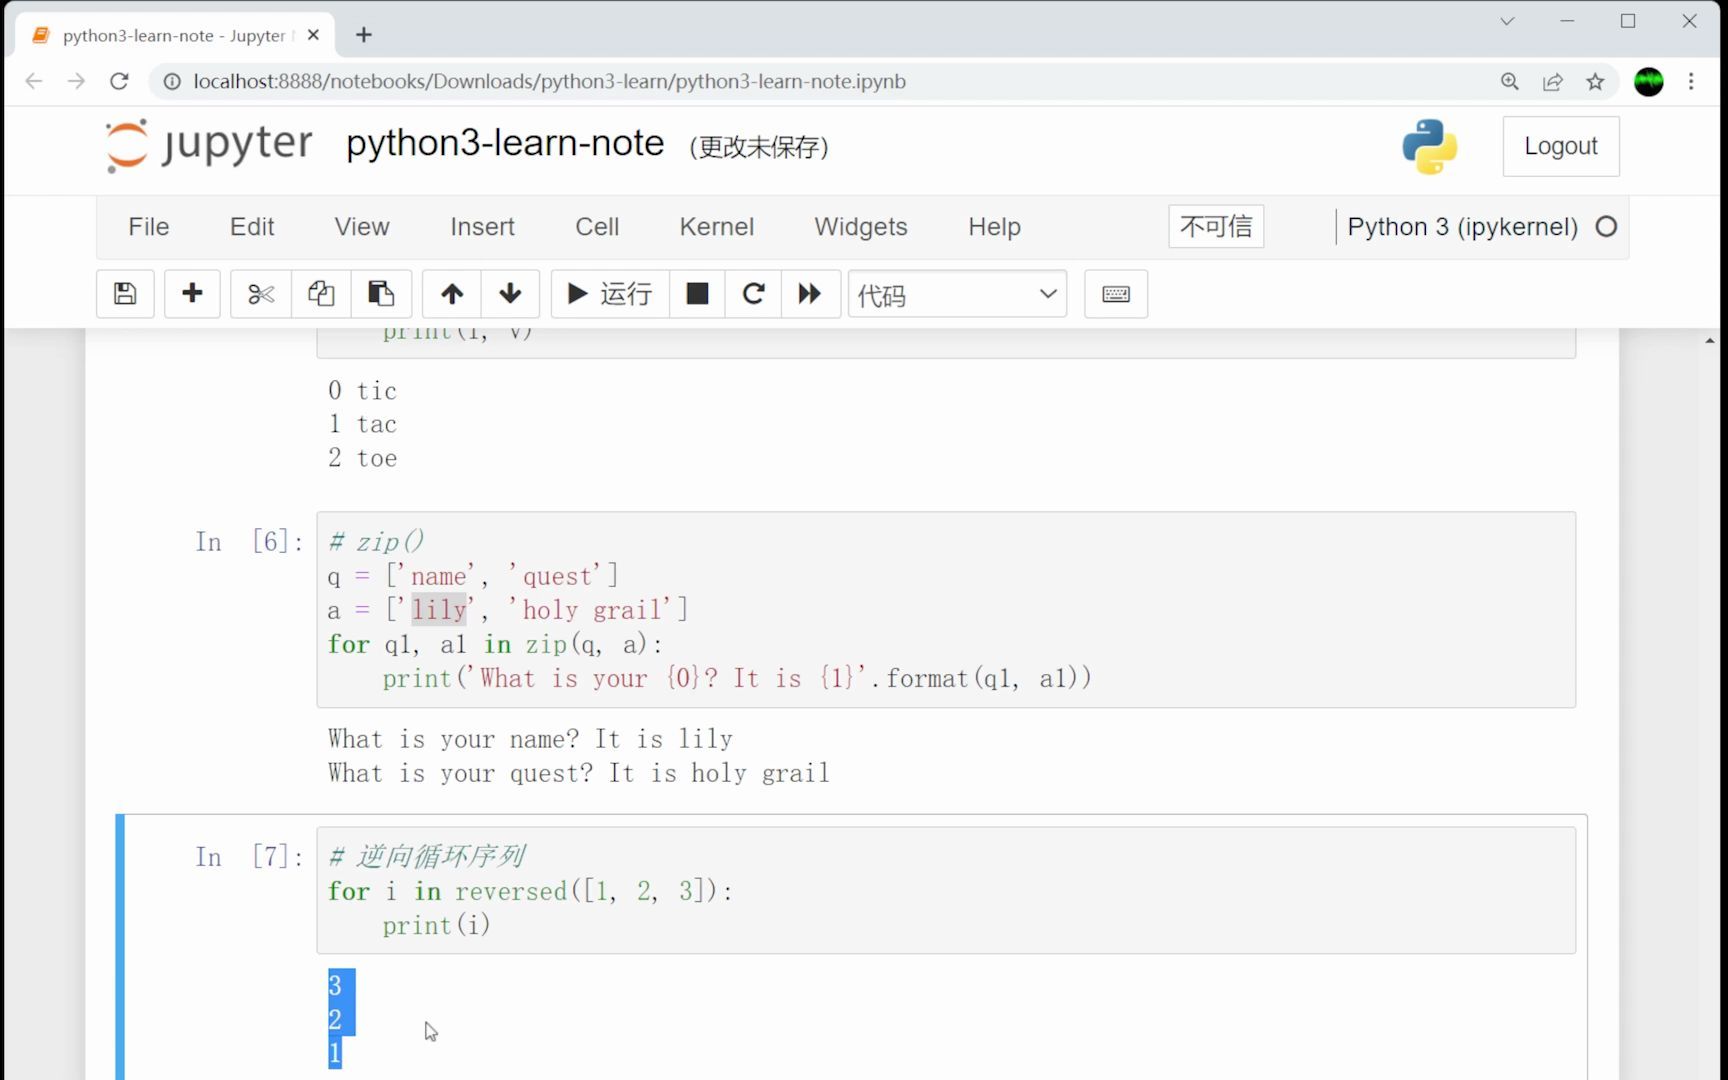Cut the selected cell using scissors icon
This screenshot has height=1080, width=1728.
(x=259, y=294)
